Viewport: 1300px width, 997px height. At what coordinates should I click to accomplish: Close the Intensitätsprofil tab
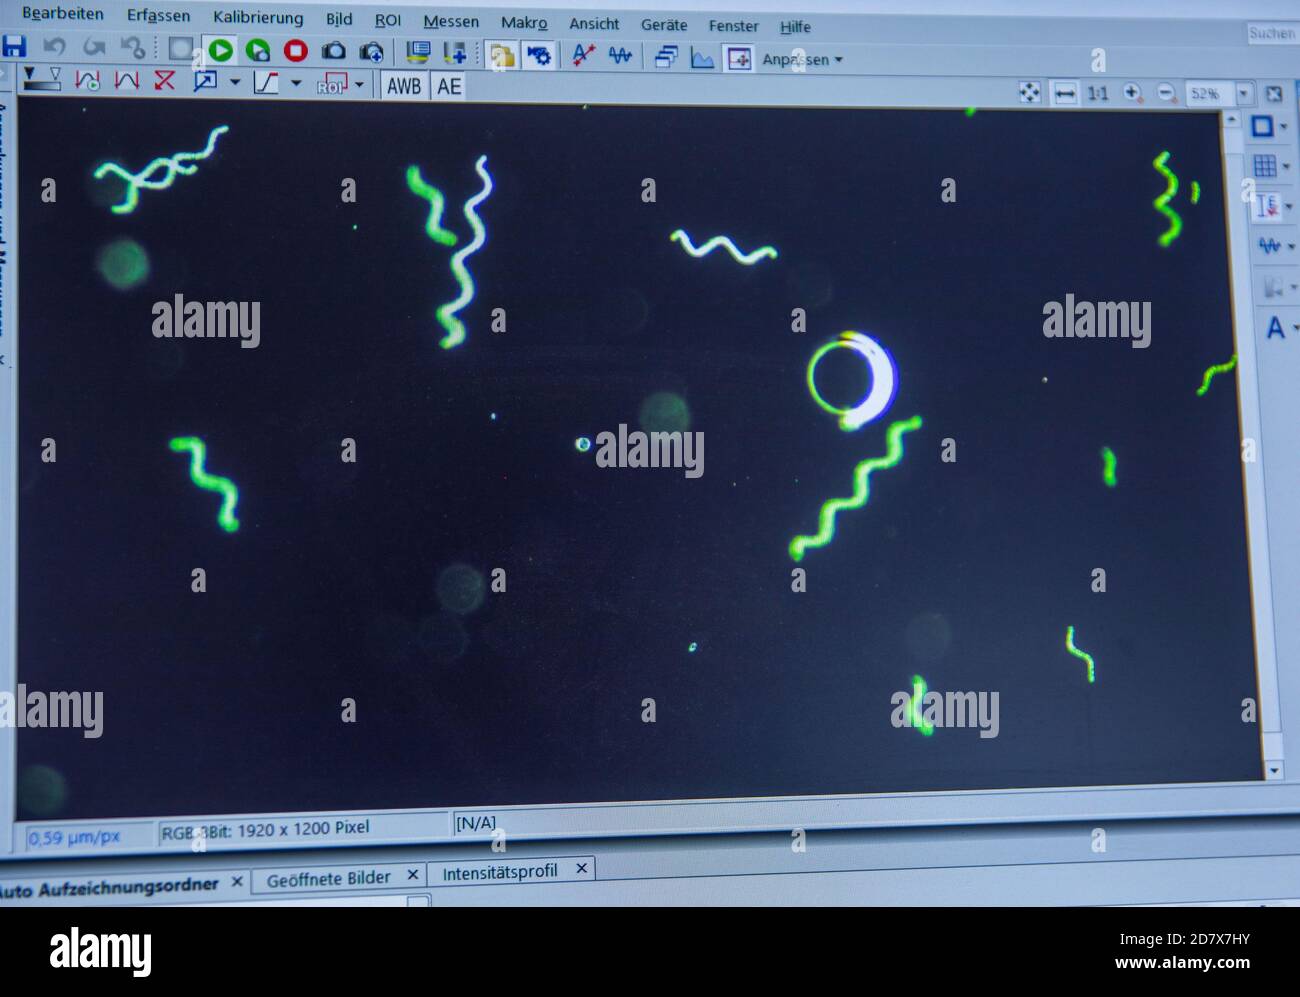pyautogui.click(x=581, y=869)
